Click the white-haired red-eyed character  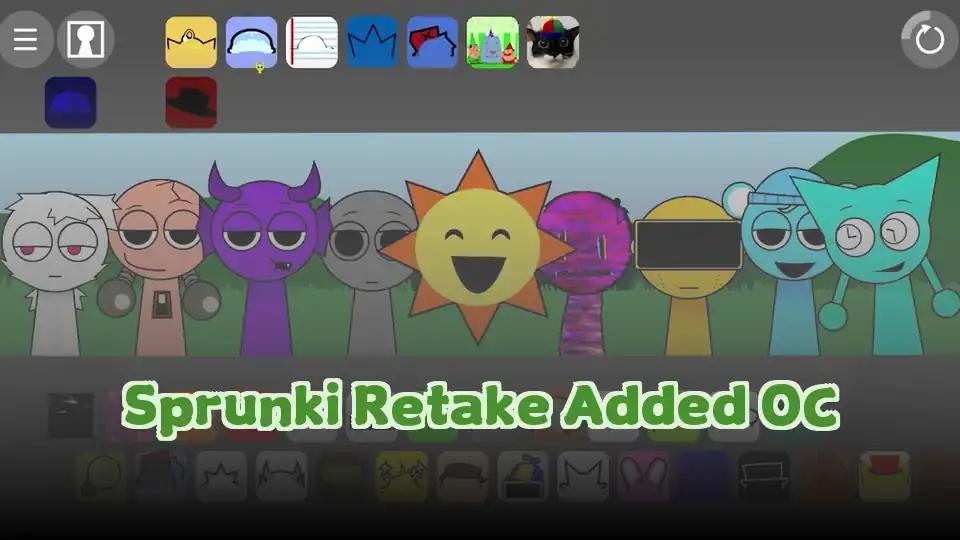(x=55, y=272)
